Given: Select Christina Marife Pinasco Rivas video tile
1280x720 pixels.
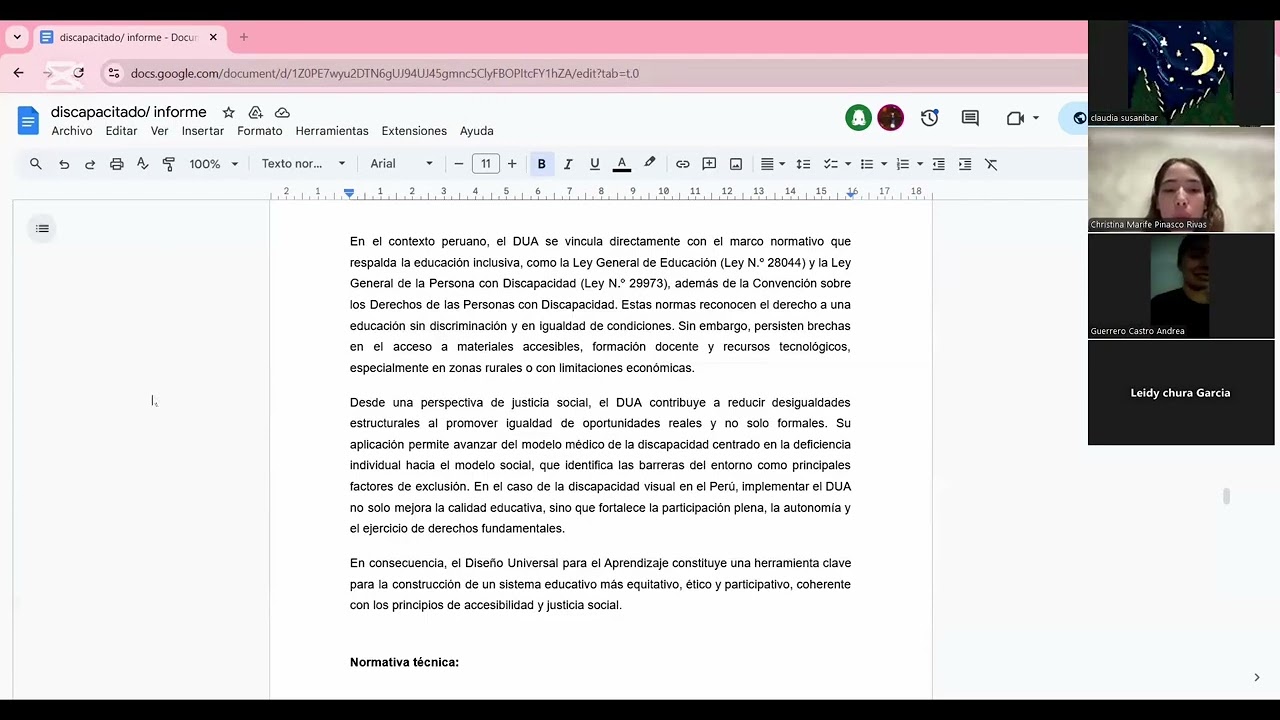Looking at the screenshot, I should (1181, 180).
